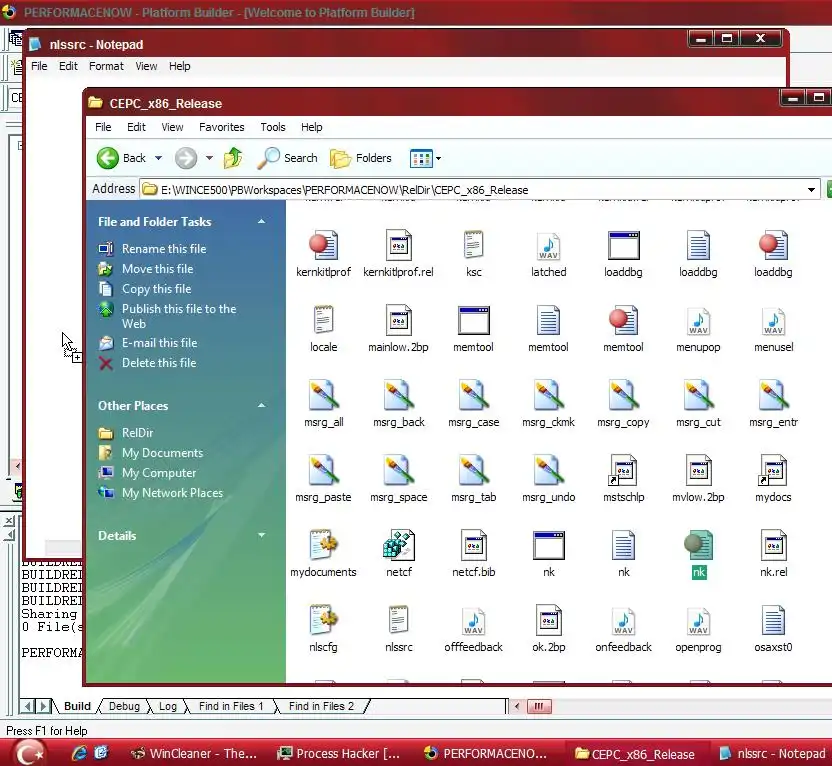Expand the Address bar dropdown

[811, 190]
